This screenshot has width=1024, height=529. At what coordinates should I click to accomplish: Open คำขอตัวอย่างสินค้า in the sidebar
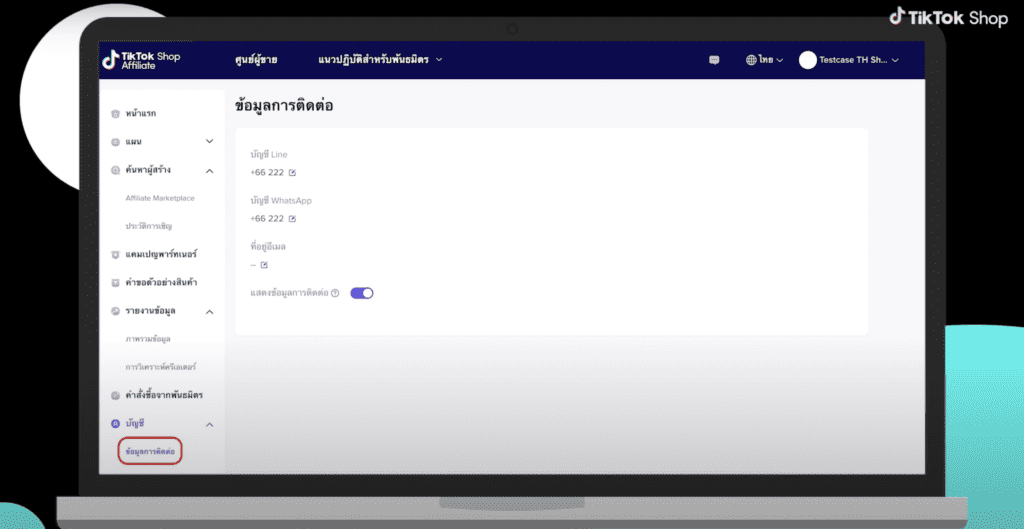click(x=161, y=283)
